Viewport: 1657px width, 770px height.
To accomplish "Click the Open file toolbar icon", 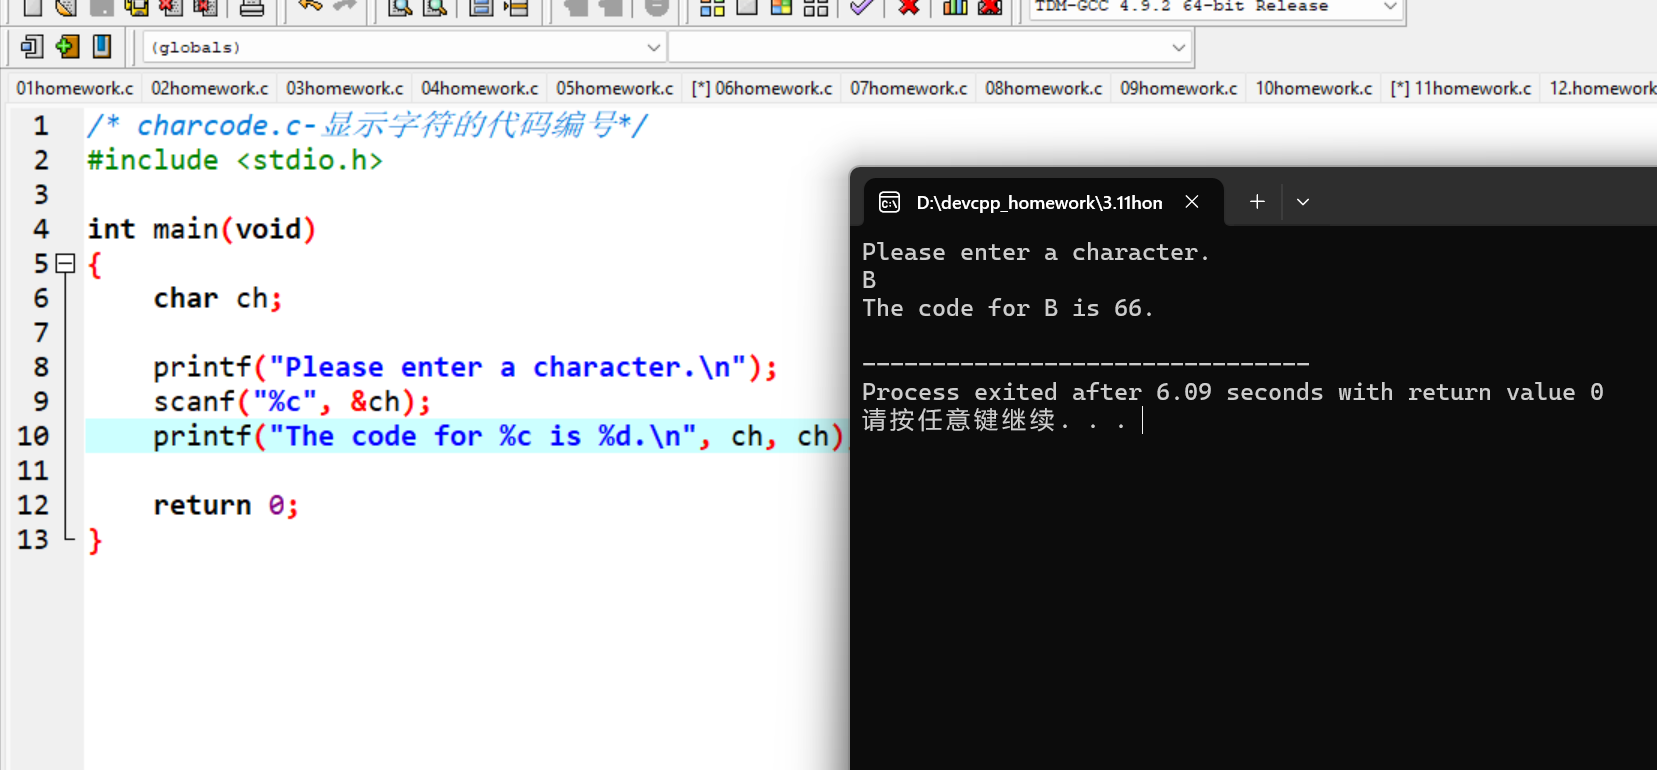I will click(x=66, y=7).
